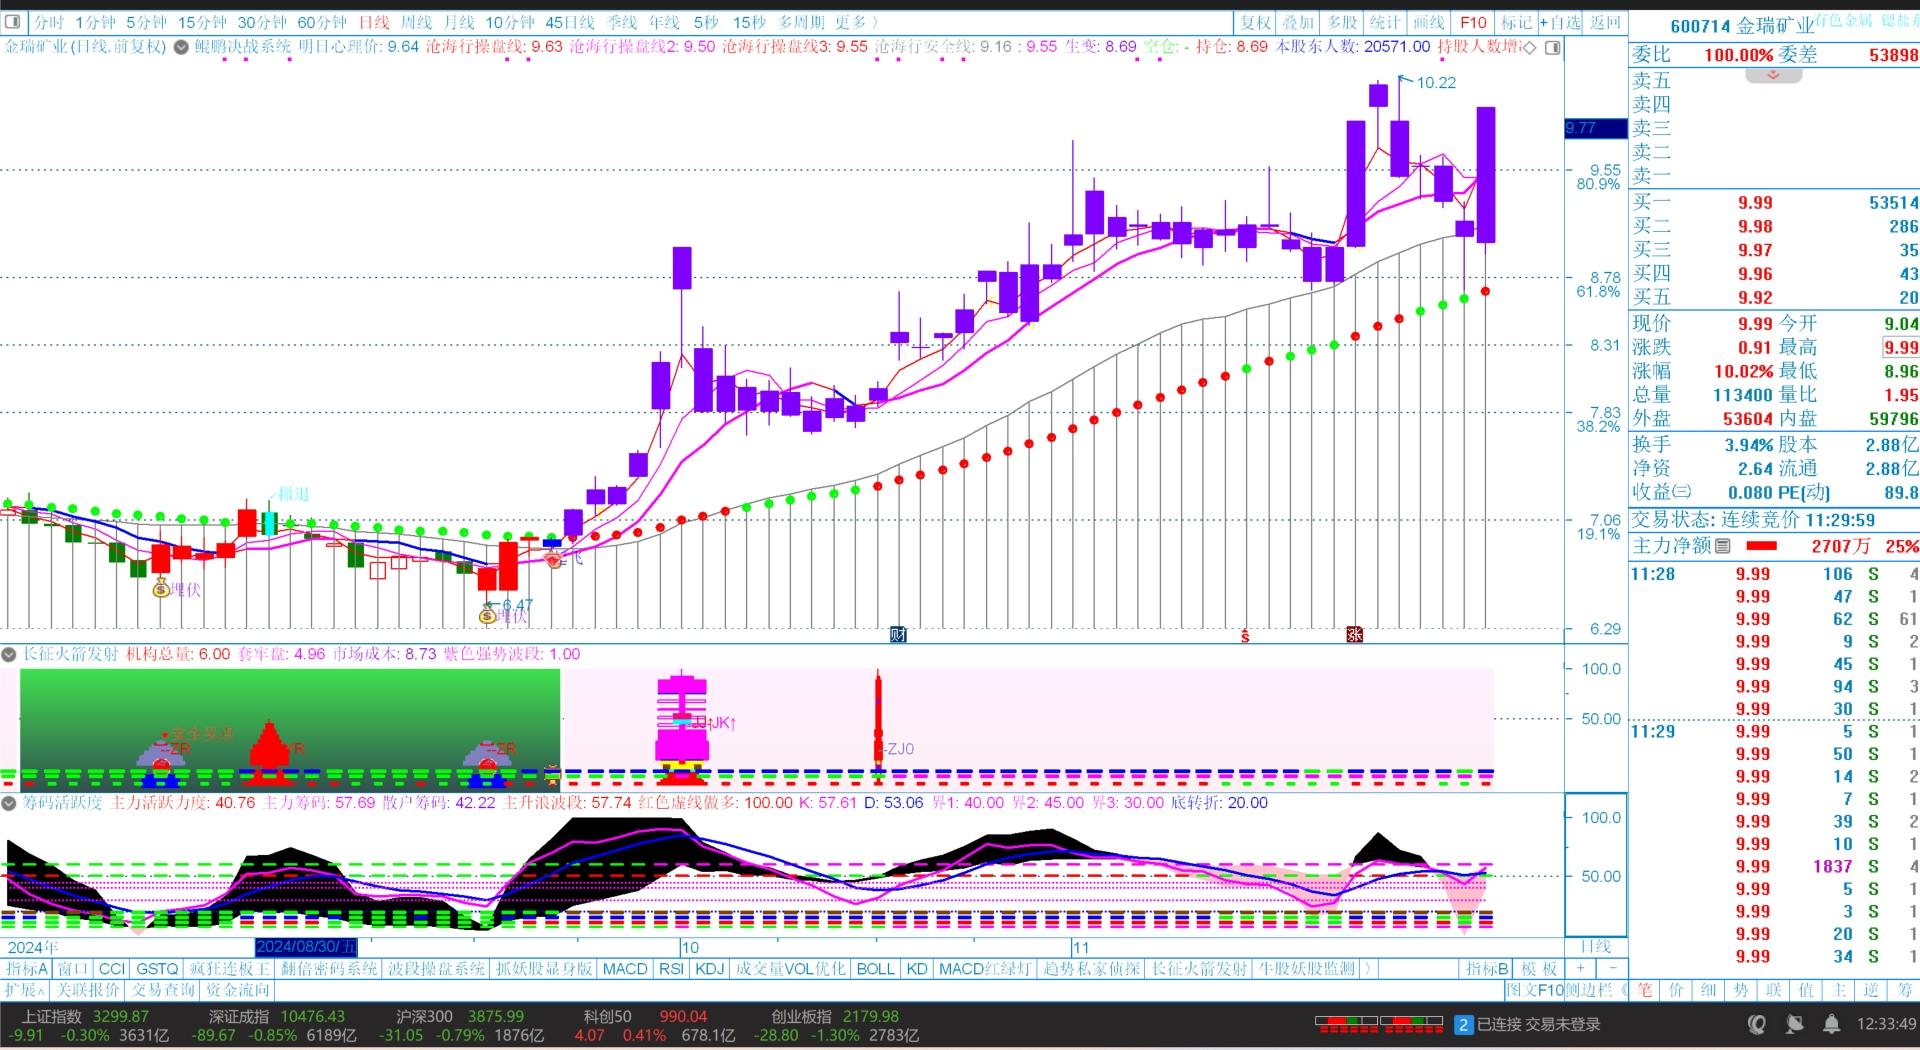1920x1050 pixels.
Task: Toggle the left sidebar panel icon
Action: (x=12, y=22)
